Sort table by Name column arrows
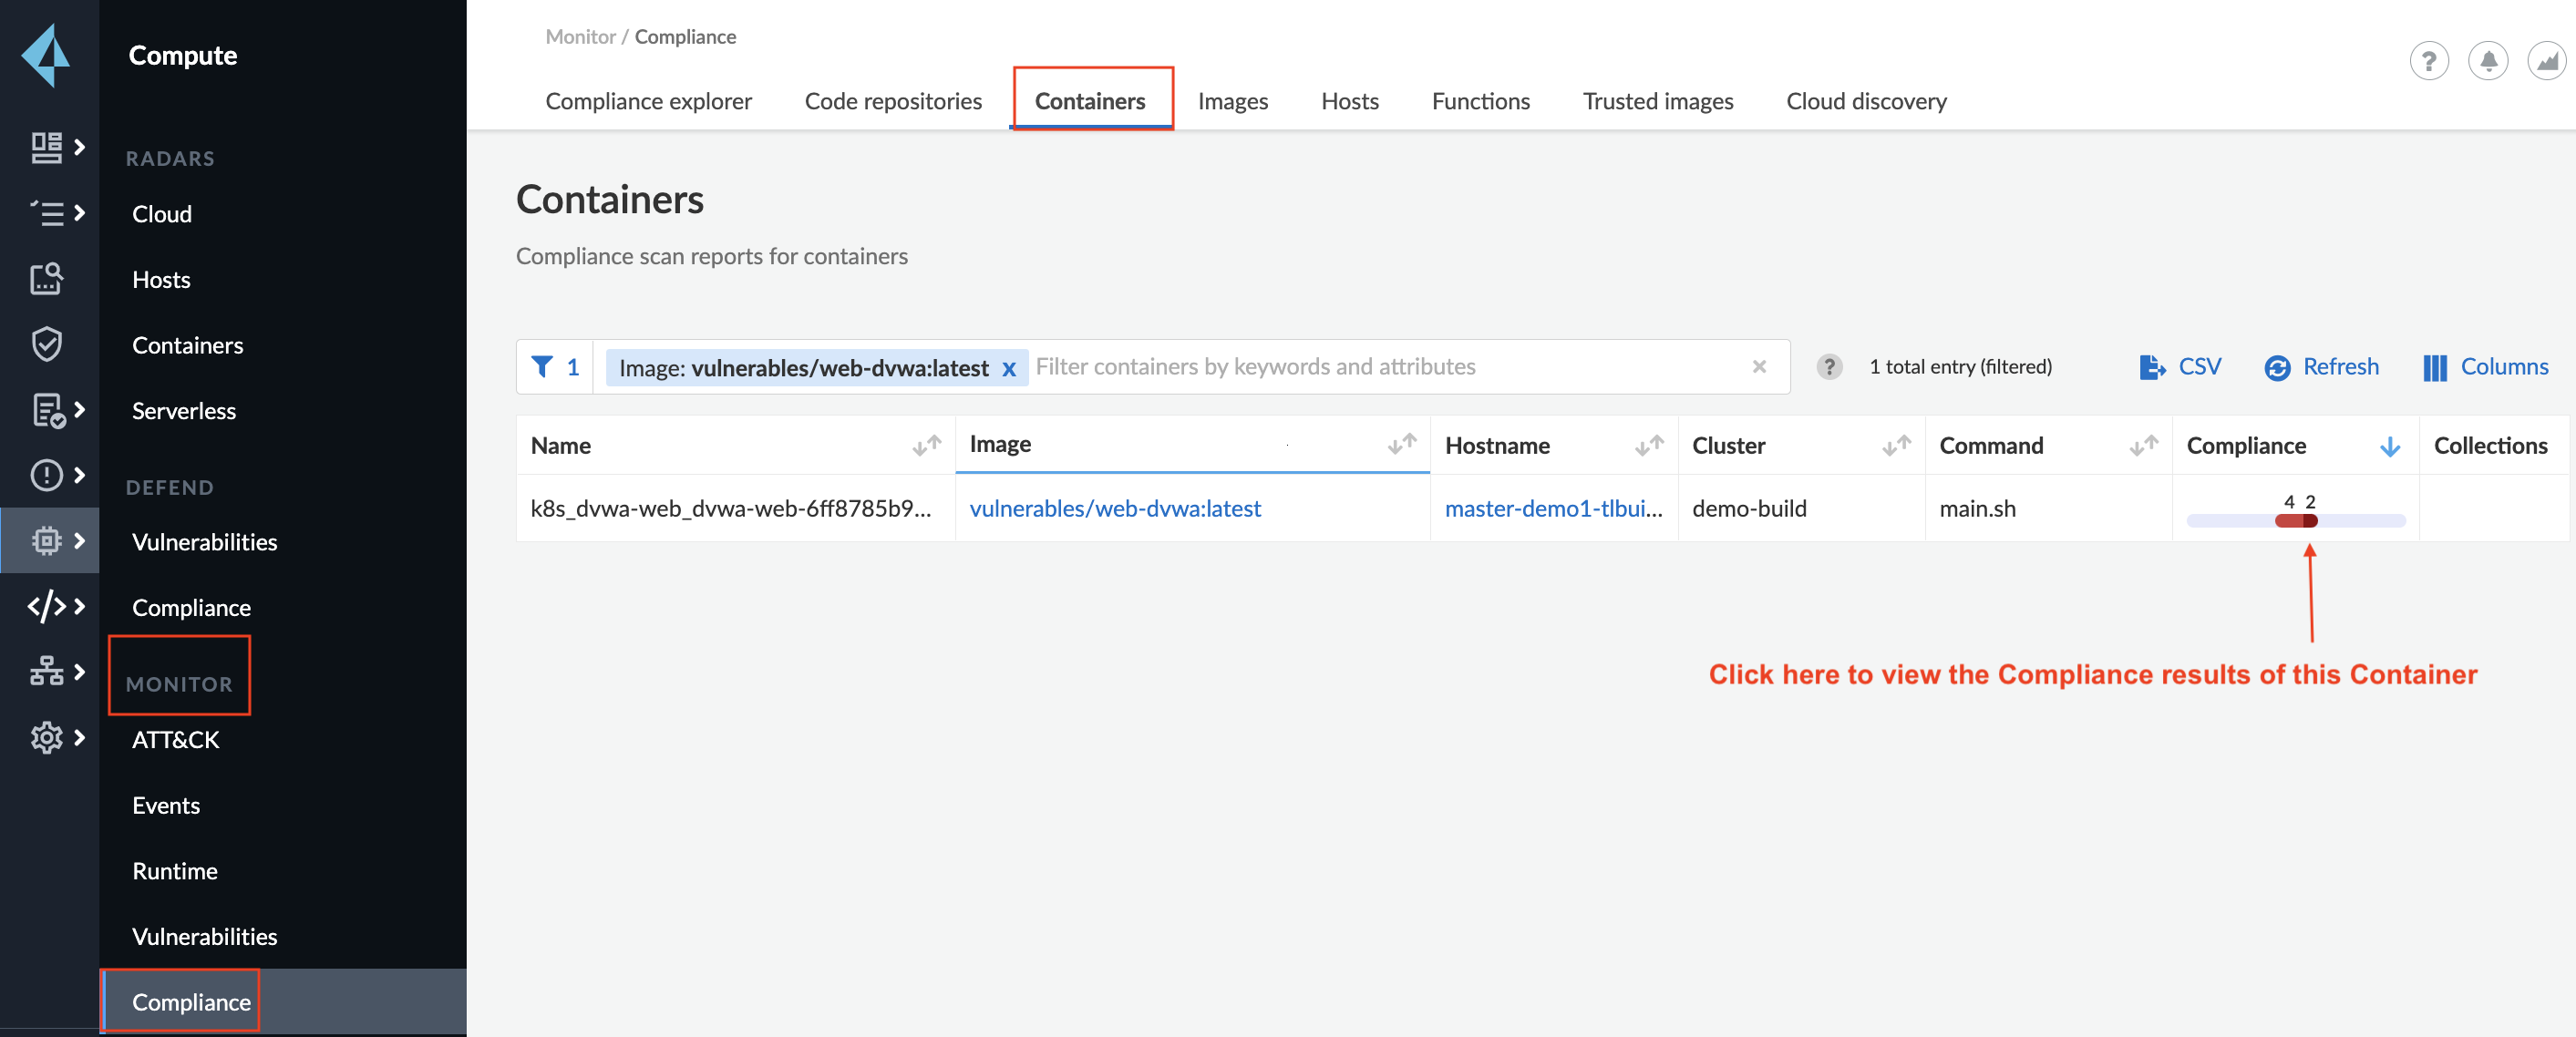Viewport: 2576px width, 1037px height. click(x=926, y=446)
